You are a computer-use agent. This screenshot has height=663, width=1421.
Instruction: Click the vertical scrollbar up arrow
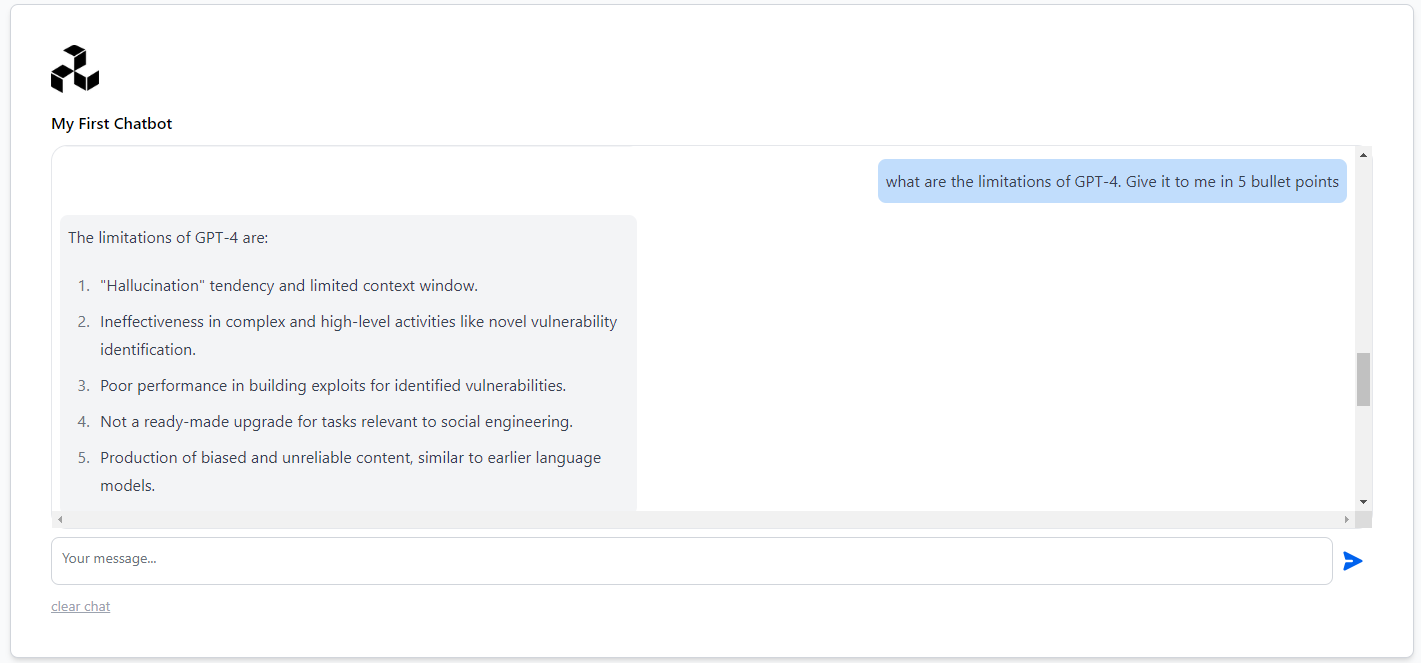click(1363, 155)
